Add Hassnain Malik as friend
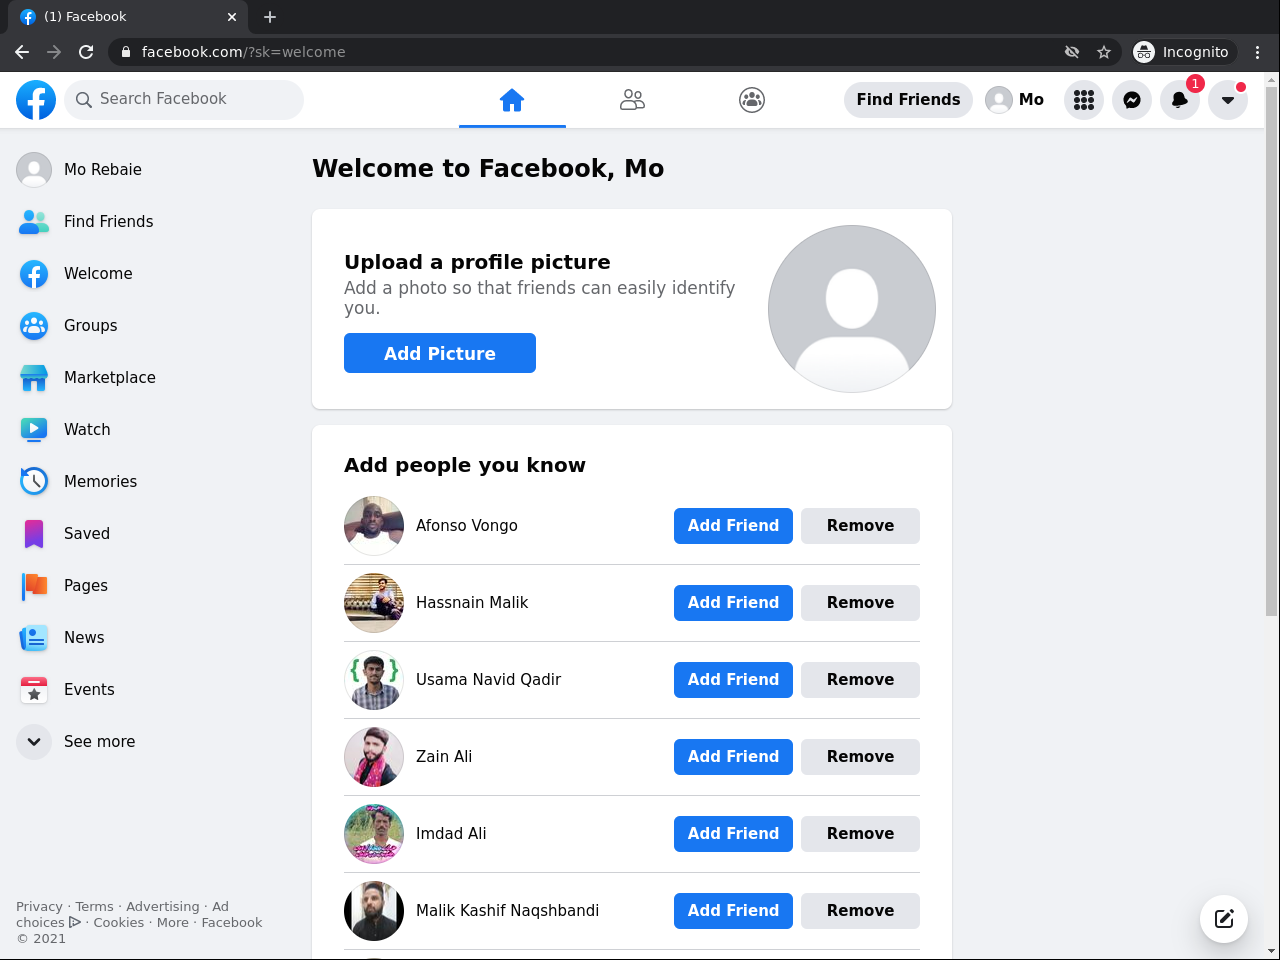This screenshot has width=1280, height=960. [x=733, y=603]
